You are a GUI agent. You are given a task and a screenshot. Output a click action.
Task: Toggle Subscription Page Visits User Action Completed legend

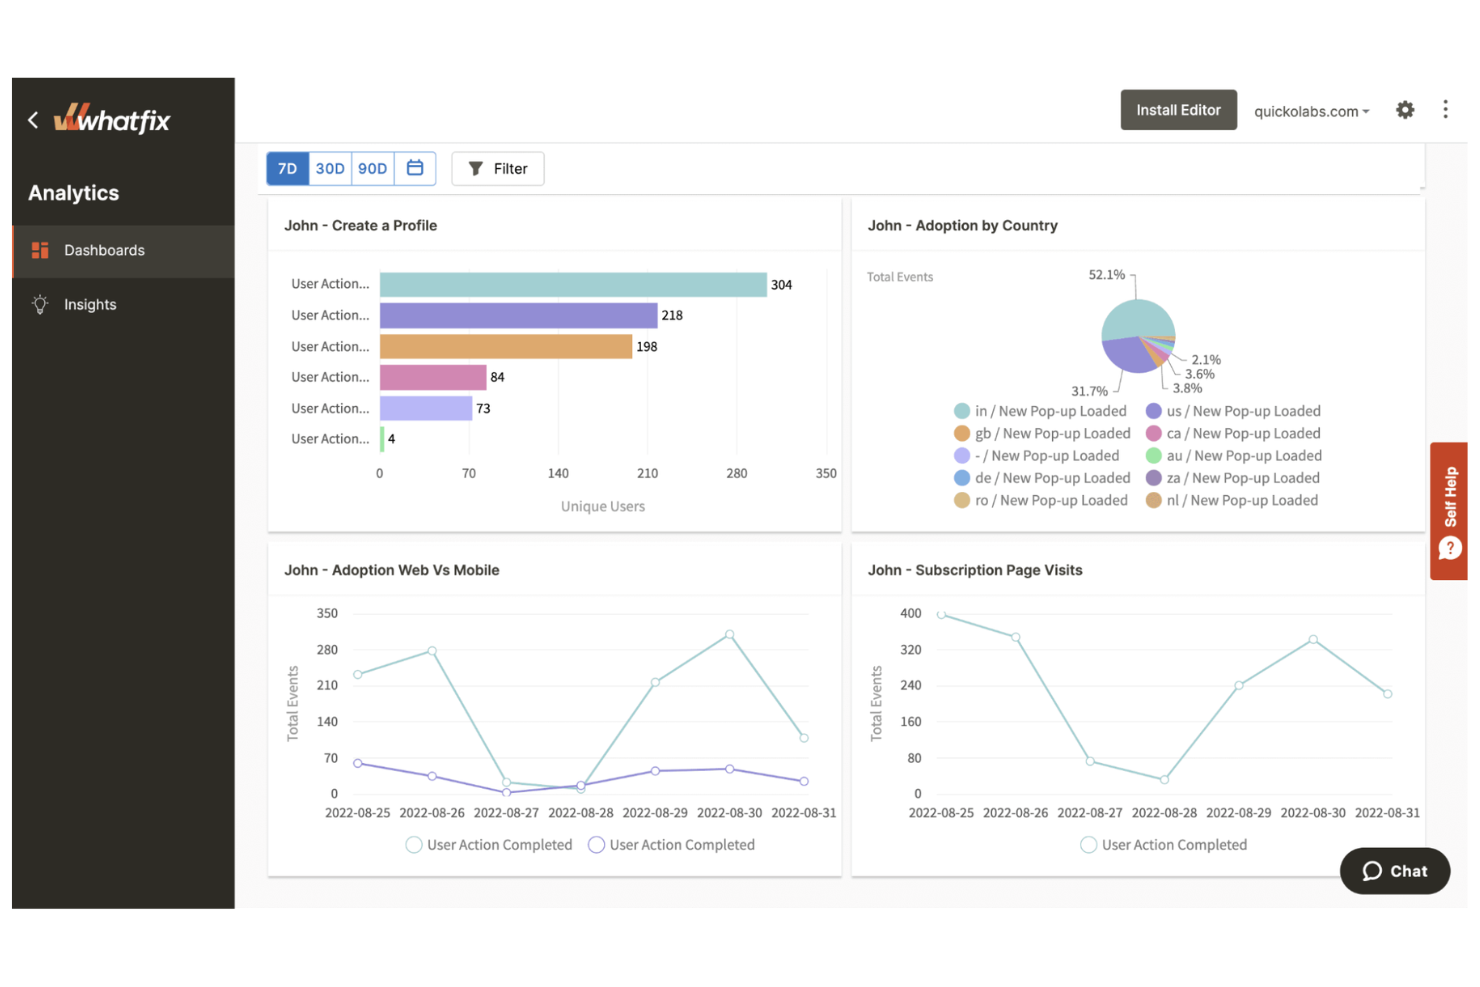coord(1163,845)
